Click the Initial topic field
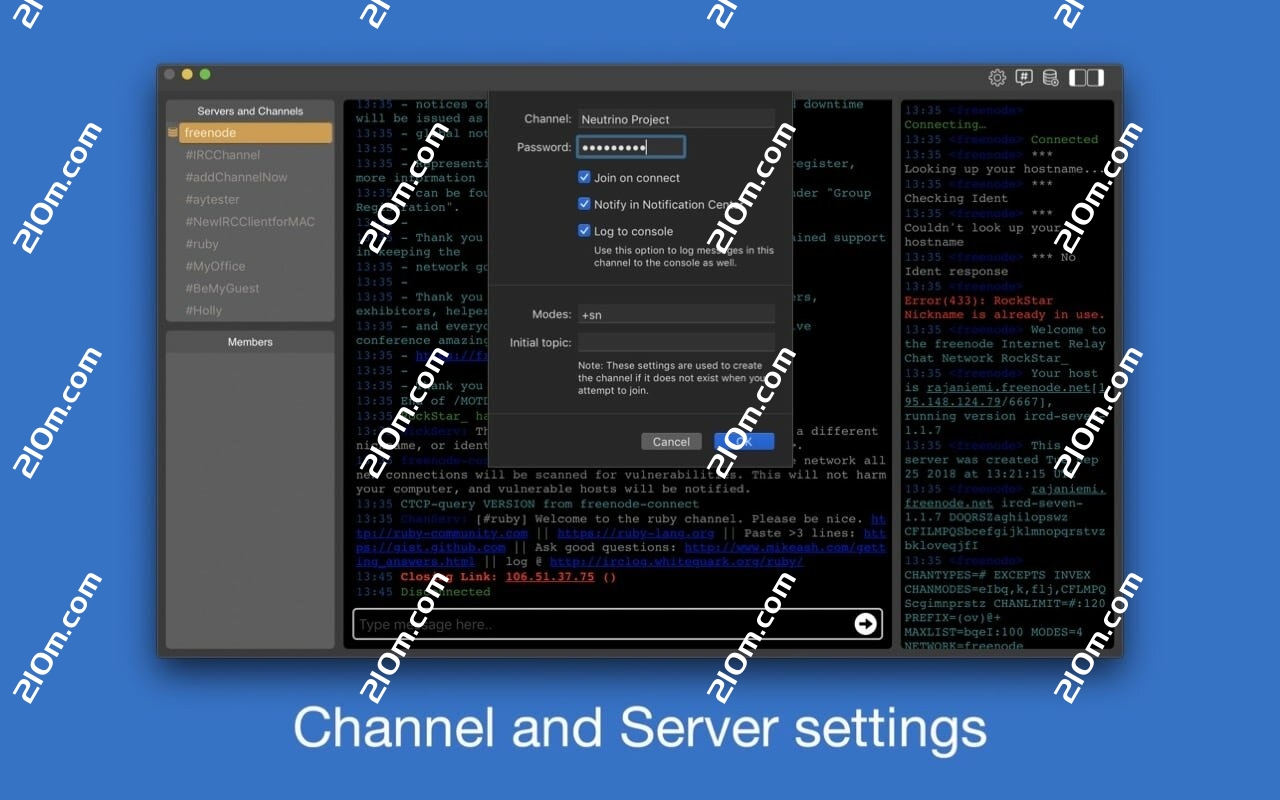The width and height of the screenshot is (1280, 800). [676, 342]
